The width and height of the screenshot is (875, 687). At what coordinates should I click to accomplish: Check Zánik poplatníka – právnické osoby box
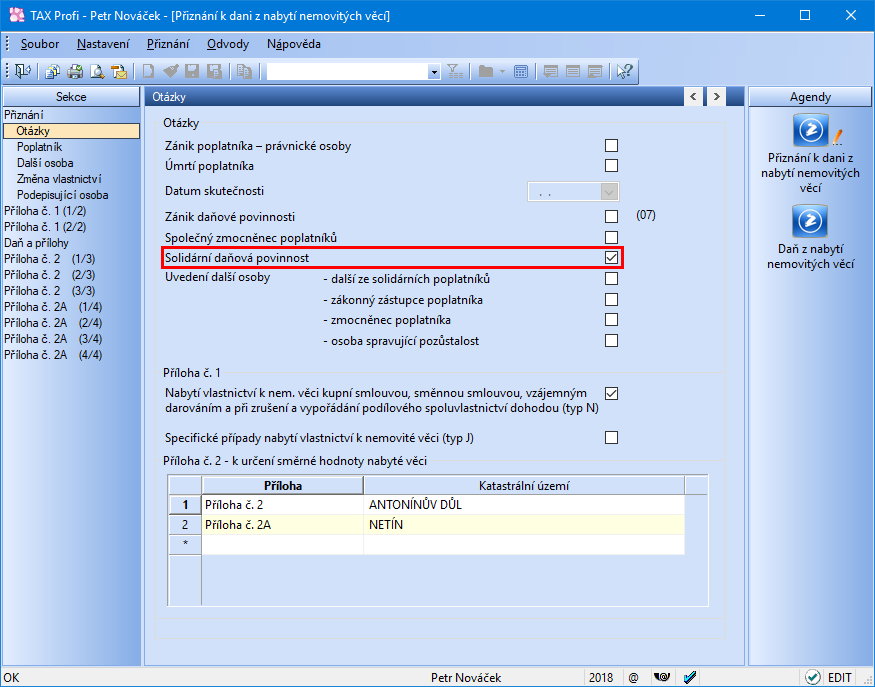[x=612, y=146]
